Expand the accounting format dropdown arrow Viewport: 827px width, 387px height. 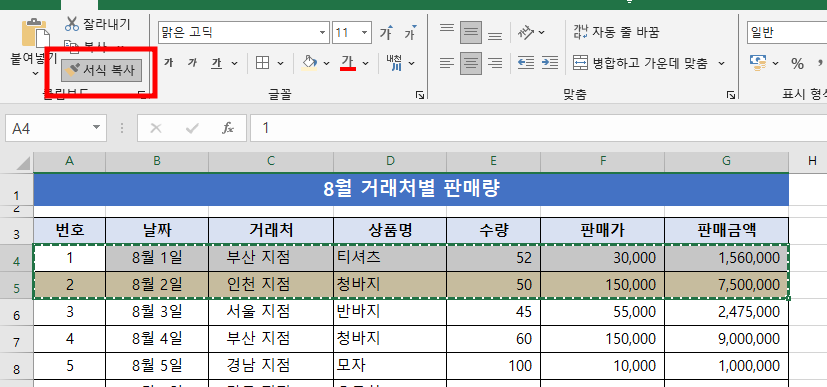[x=775, y=64]
